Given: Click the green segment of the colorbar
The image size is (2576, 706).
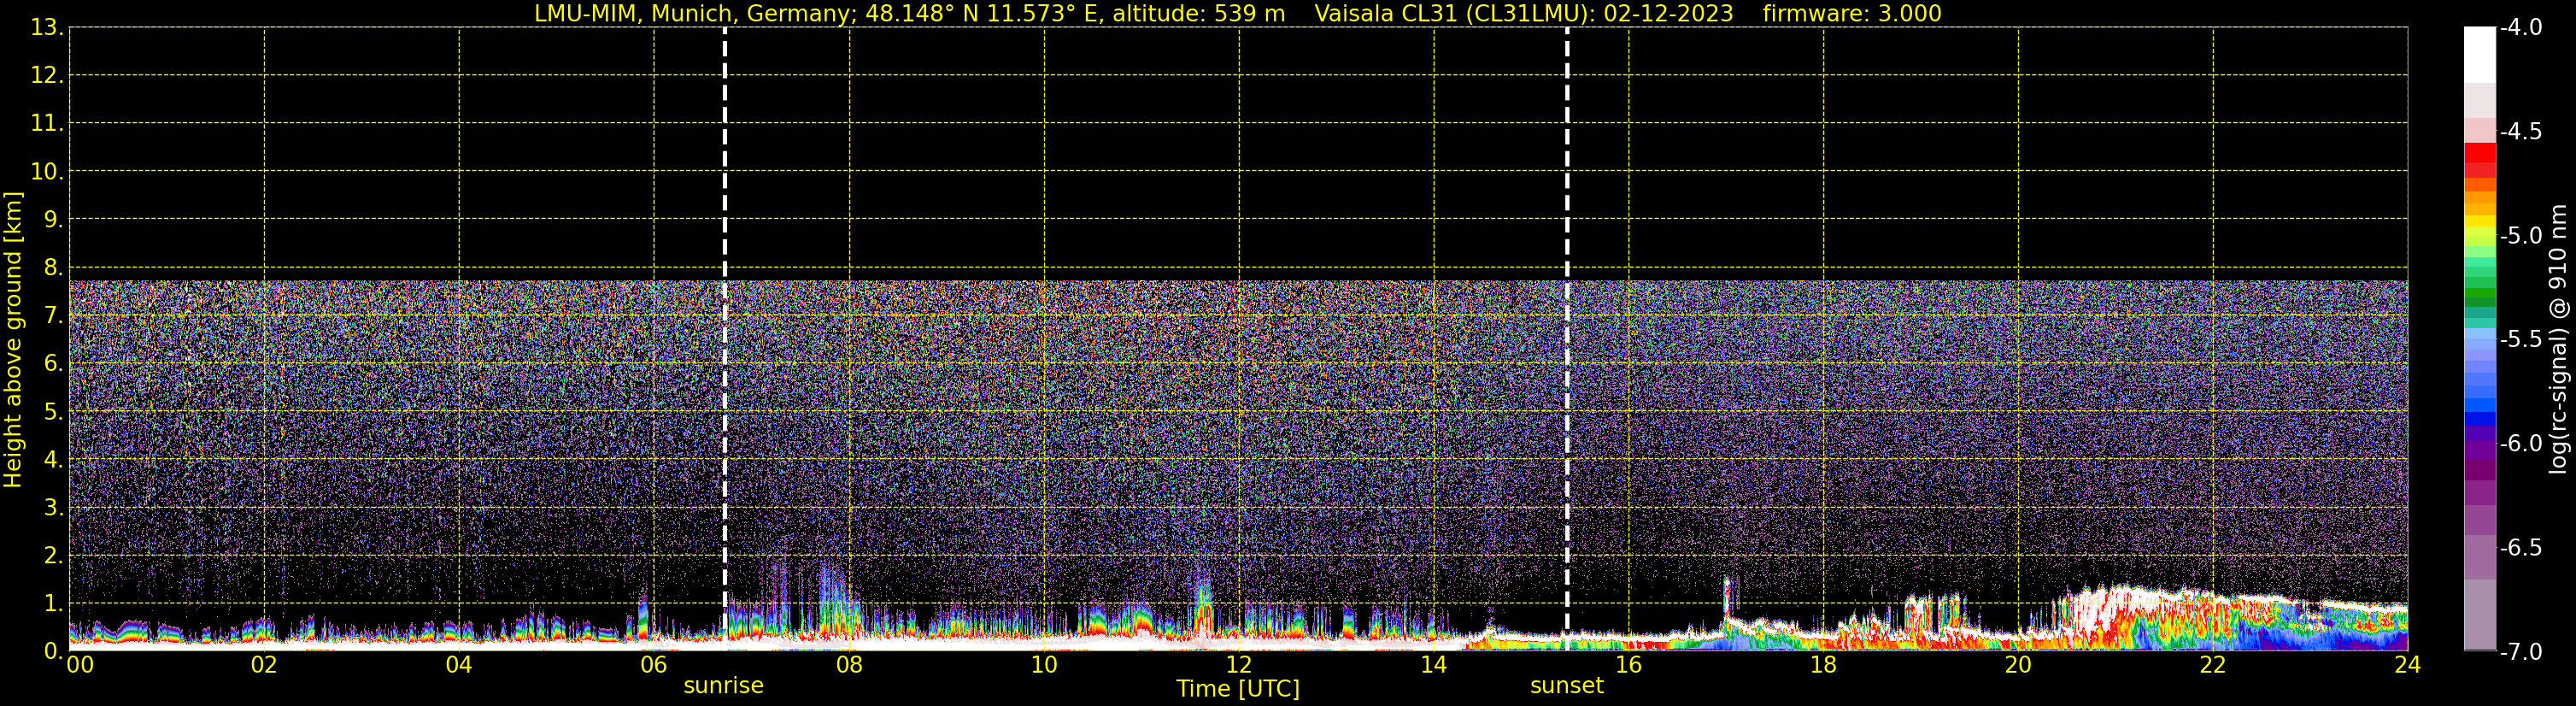Looking at the screenshot, I should point(2479,295).
